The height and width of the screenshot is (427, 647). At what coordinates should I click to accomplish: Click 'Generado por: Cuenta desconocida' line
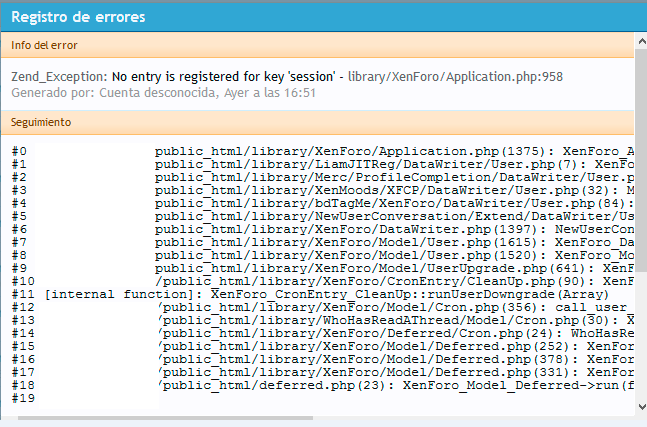(x=163, y=92)
